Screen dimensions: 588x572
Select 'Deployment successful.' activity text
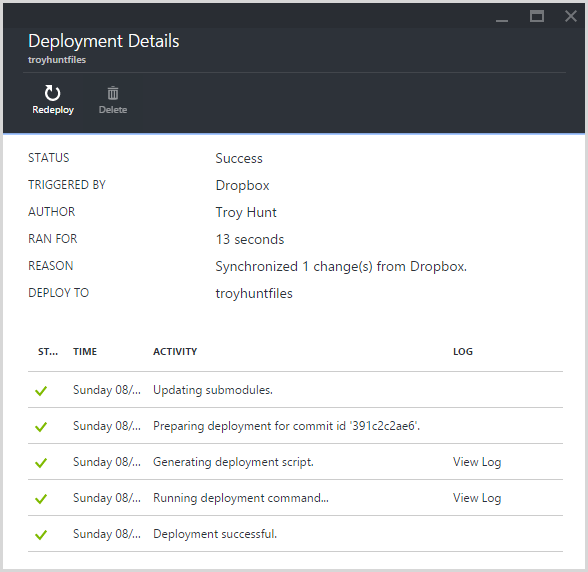[215, 534]
